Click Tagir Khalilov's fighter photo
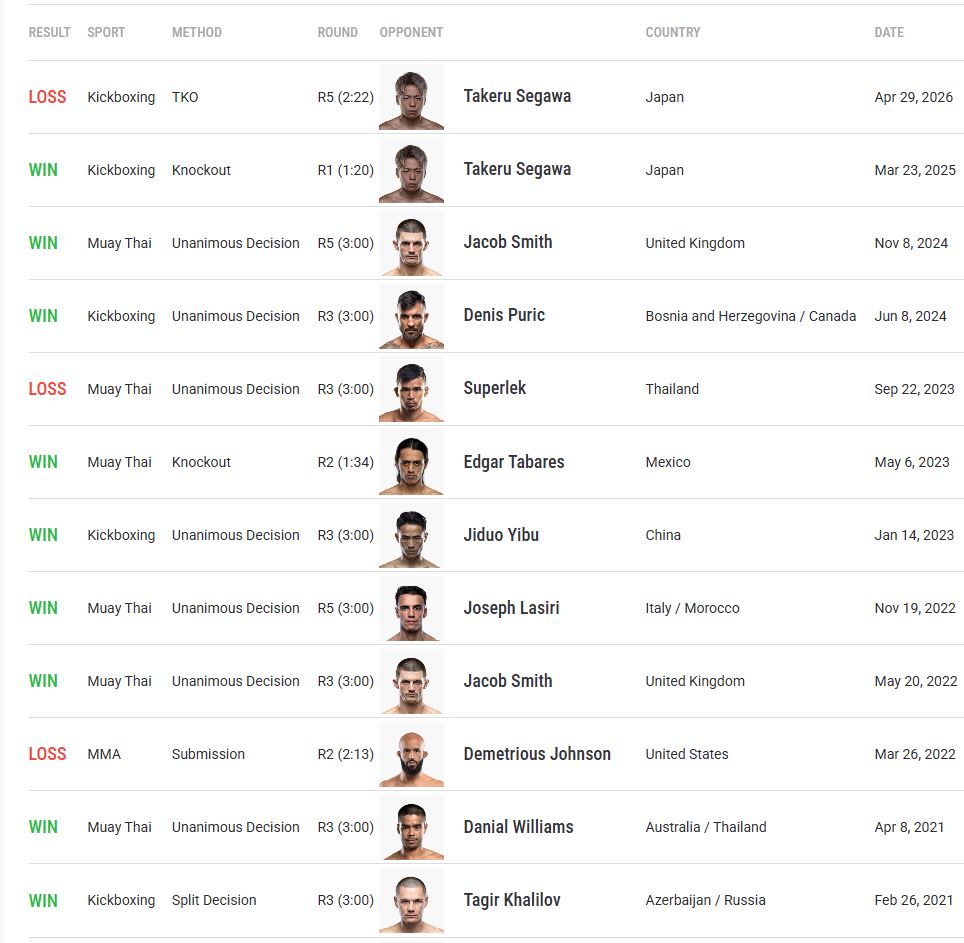This screenshot has height=943, width=964. pos(411,900)
